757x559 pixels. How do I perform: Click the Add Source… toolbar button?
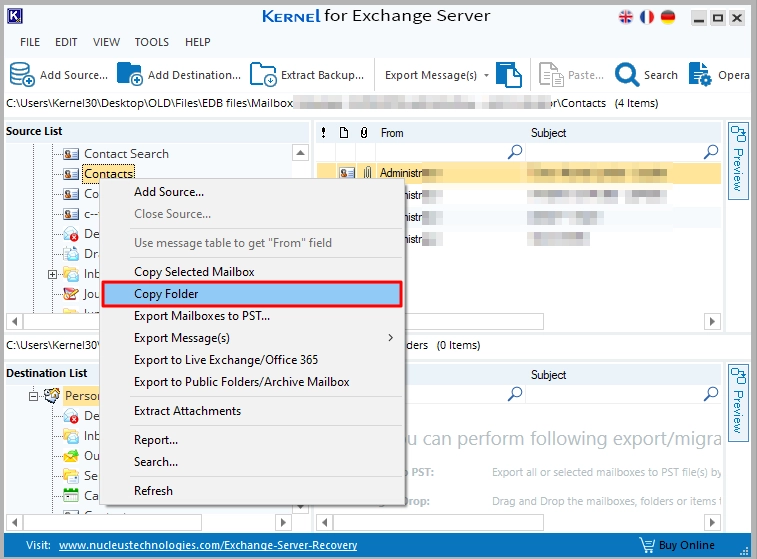[x=59, y=75]
